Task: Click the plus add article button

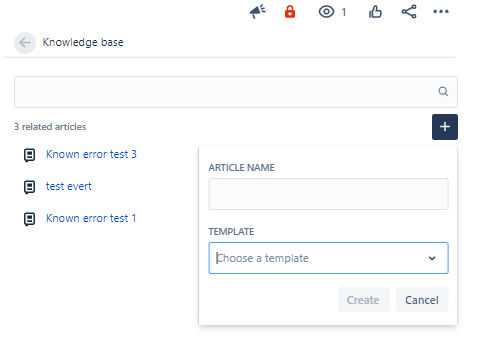Action: (x=445, y=127)
